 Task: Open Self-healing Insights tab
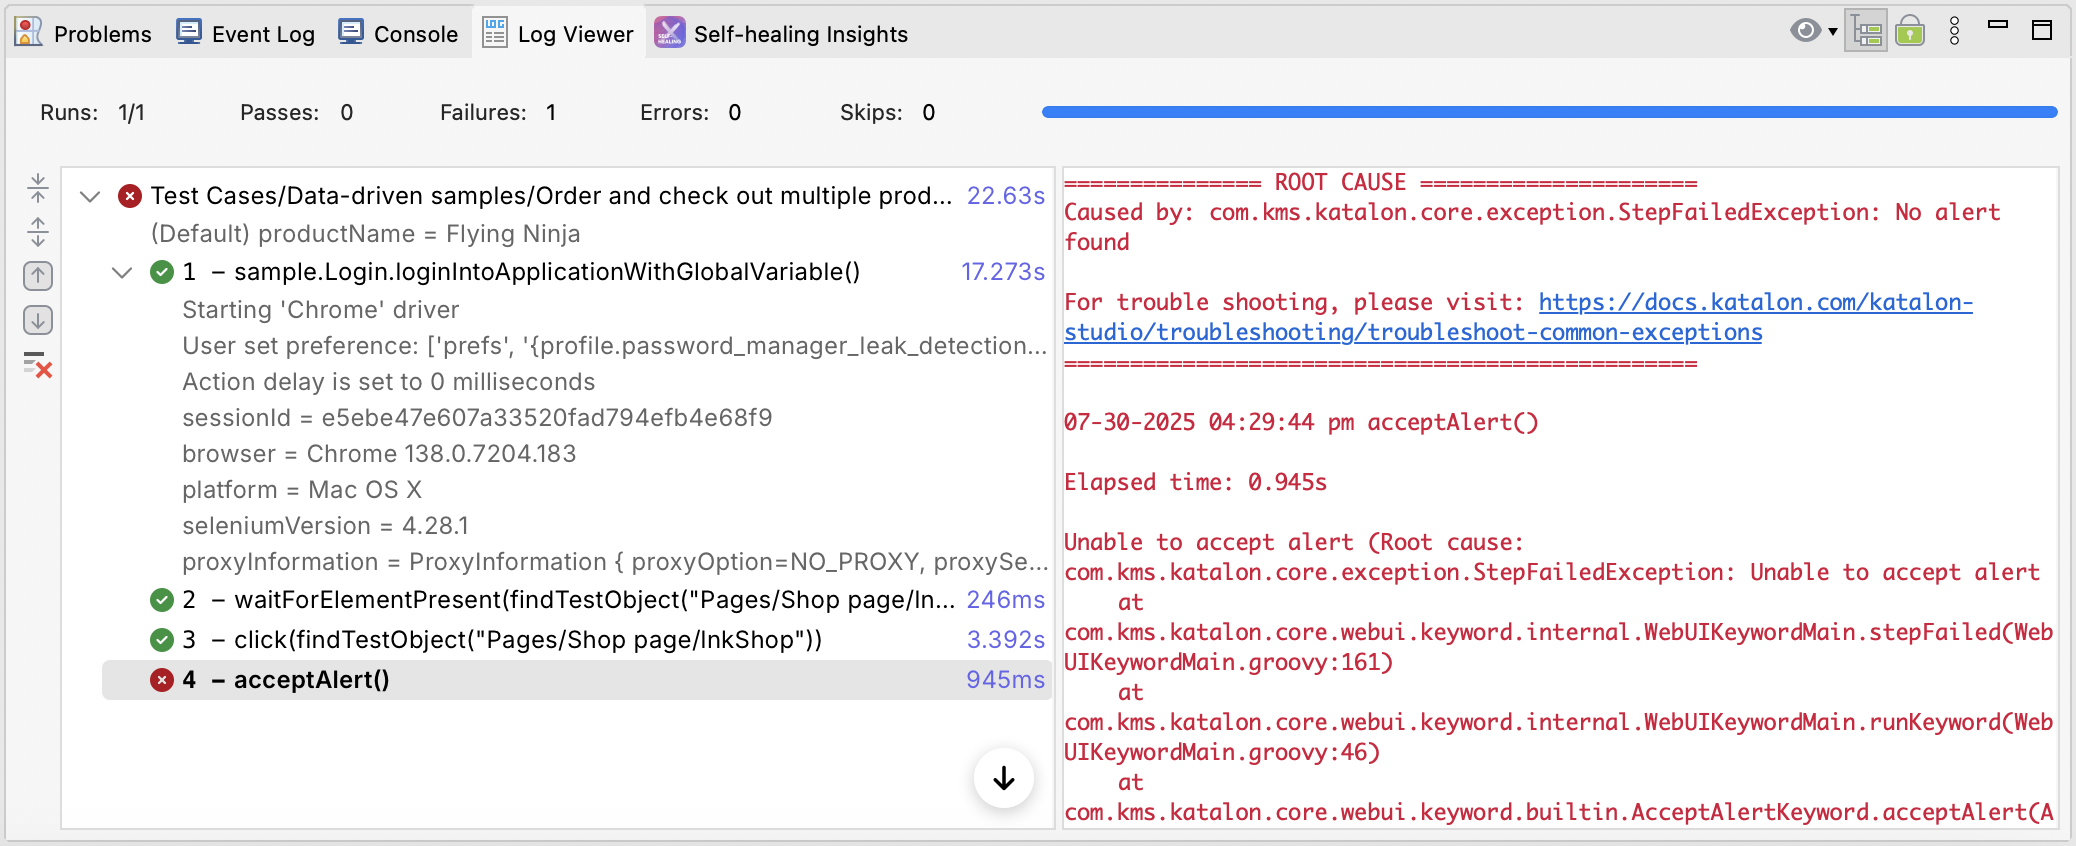(781, 33)
